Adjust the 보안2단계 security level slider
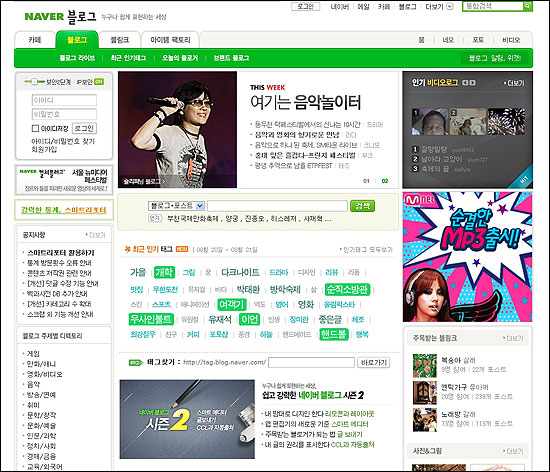The width and height of the screenshot is (550, 472). tap(34, 82)
